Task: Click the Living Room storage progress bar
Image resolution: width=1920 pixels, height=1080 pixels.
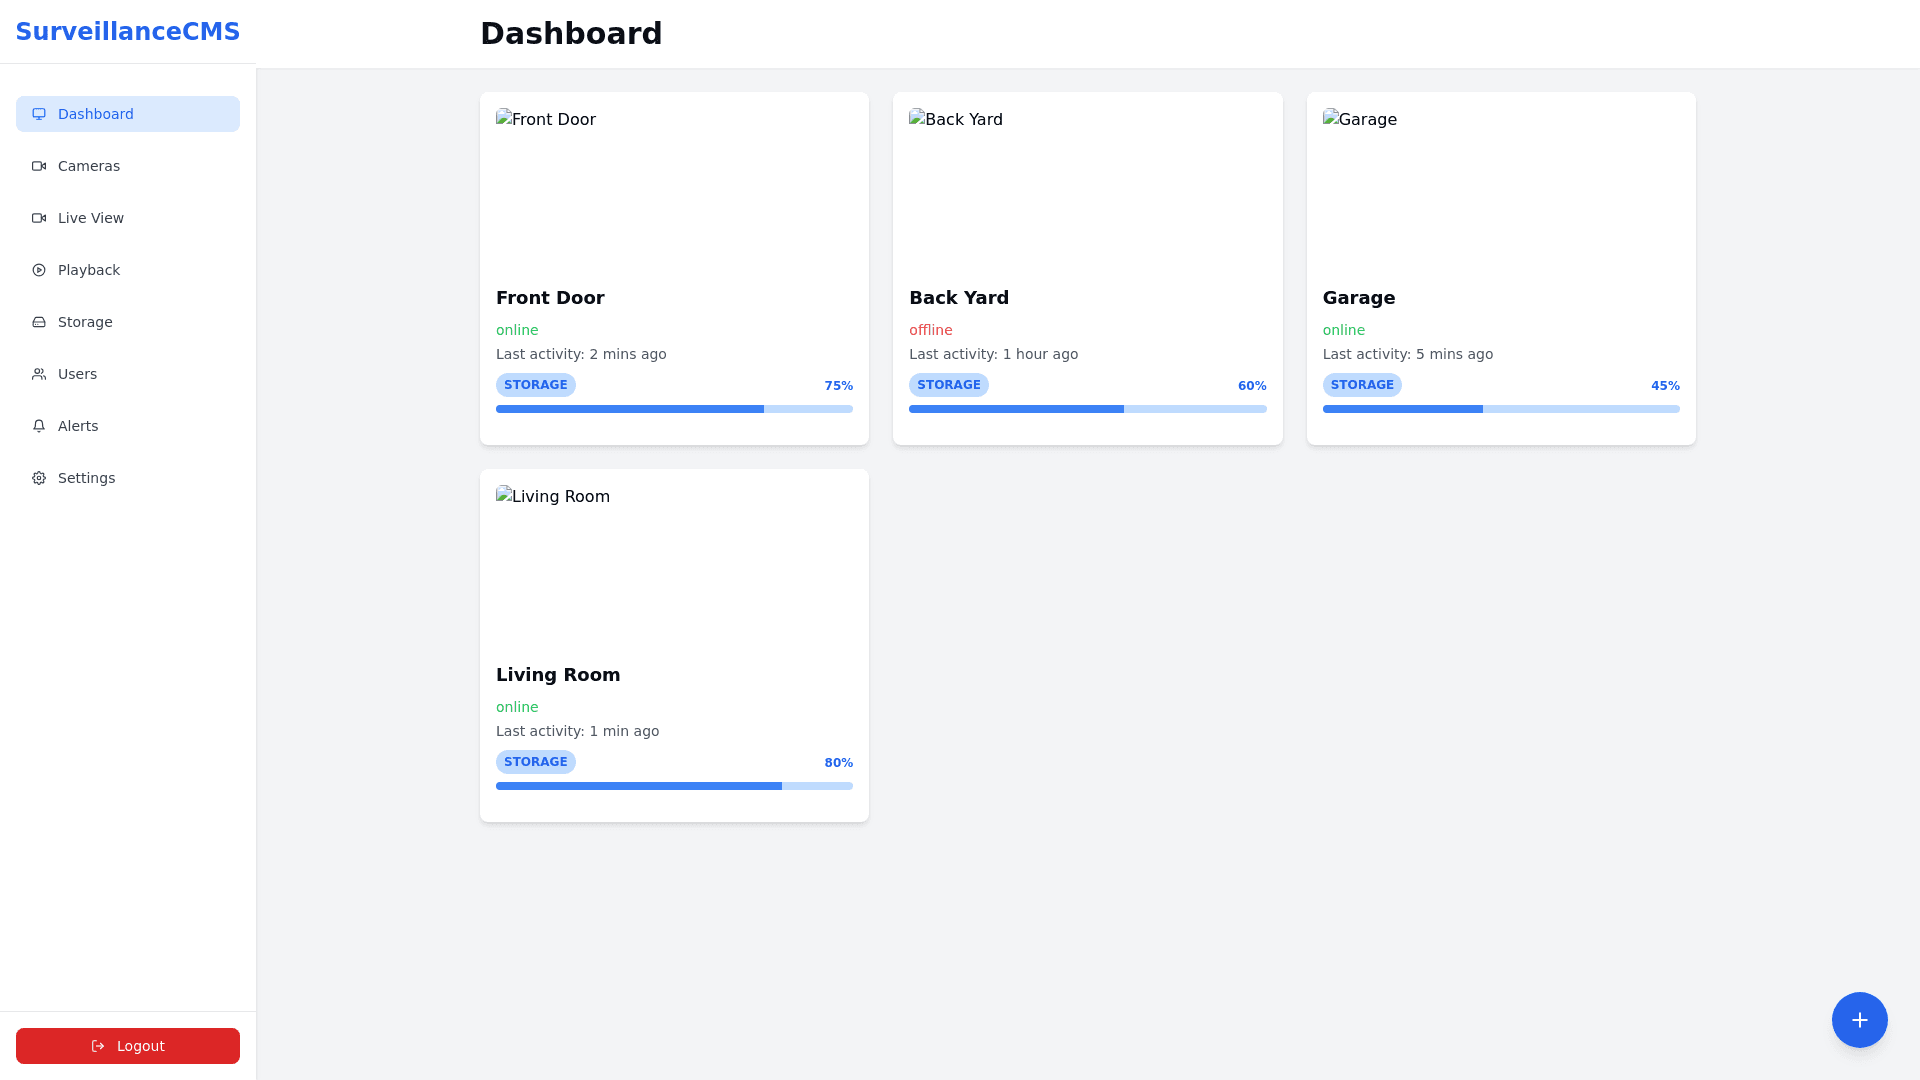Action: point(674,786)
